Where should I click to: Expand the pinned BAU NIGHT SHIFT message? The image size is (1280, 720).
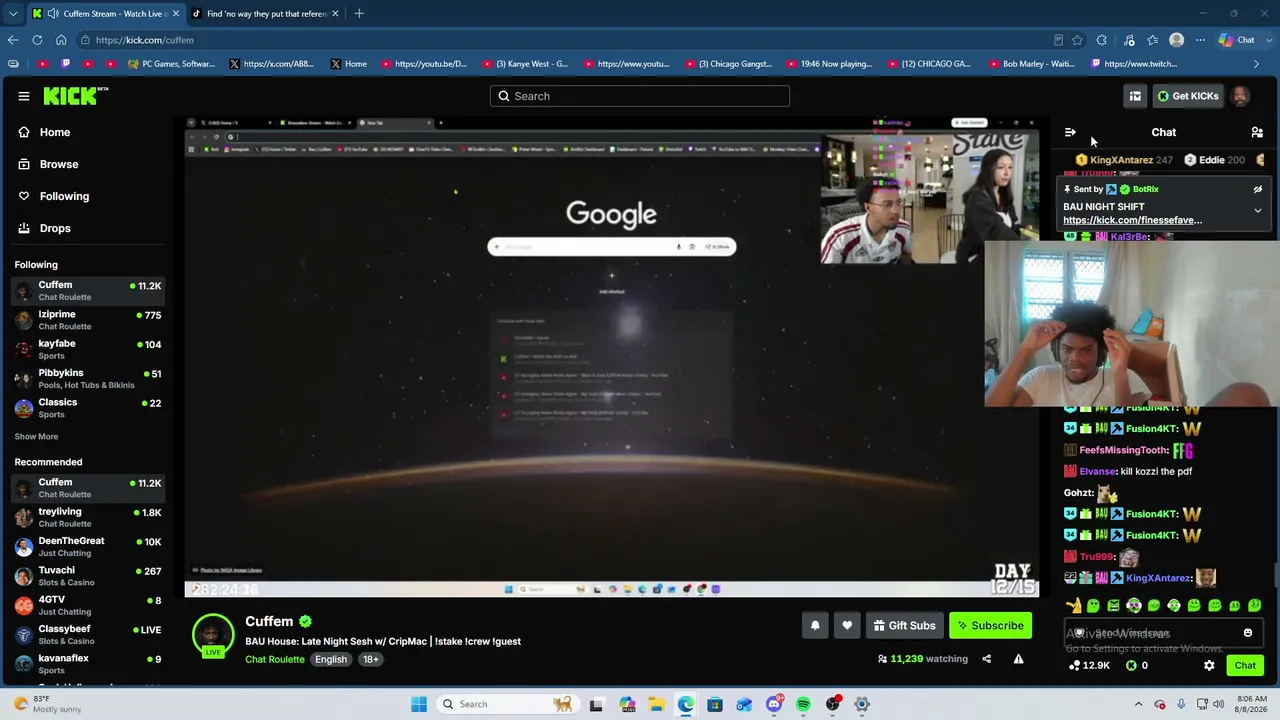pyautogui.click(x=1258, y=210)
